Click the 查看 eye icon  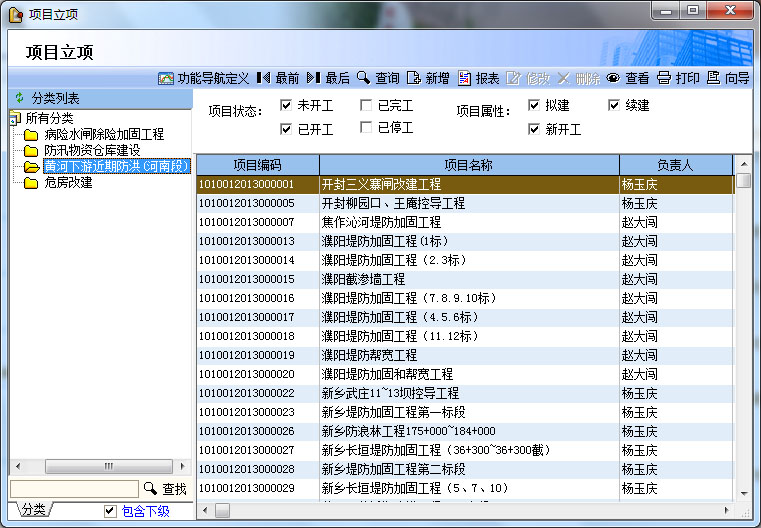(628, 78)
